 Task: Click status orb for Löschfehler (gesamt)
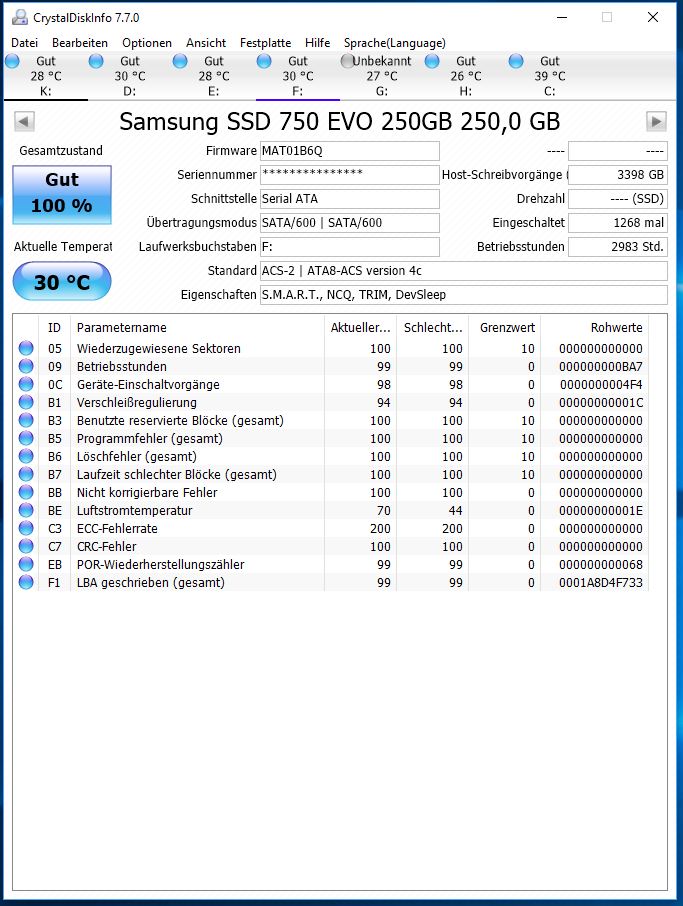point(26,456)
